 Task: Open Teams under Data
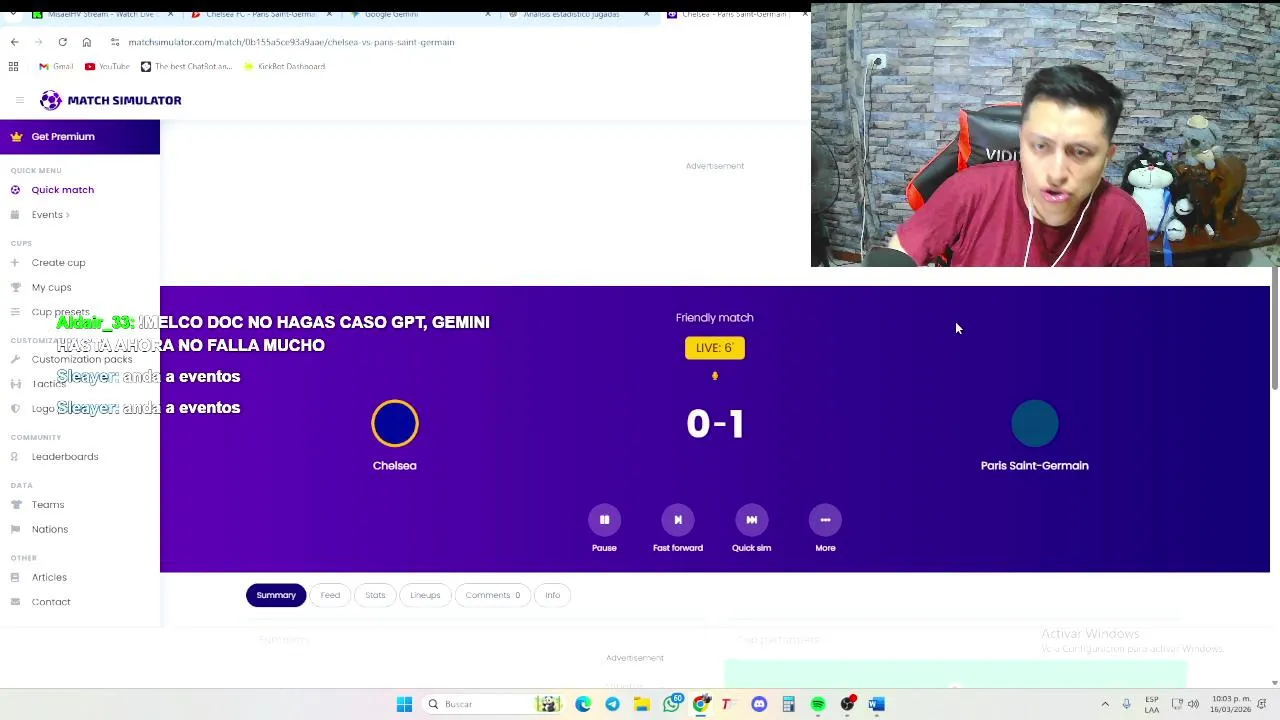click(47, 505)
